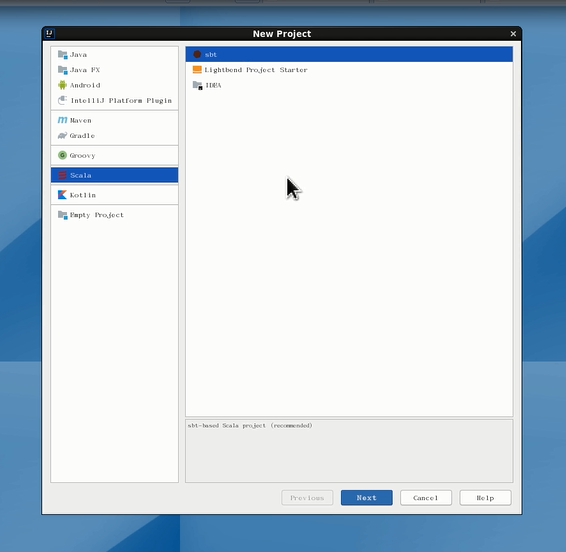Click the IntelliJ Platform Plugin icon

pos(62,100)
